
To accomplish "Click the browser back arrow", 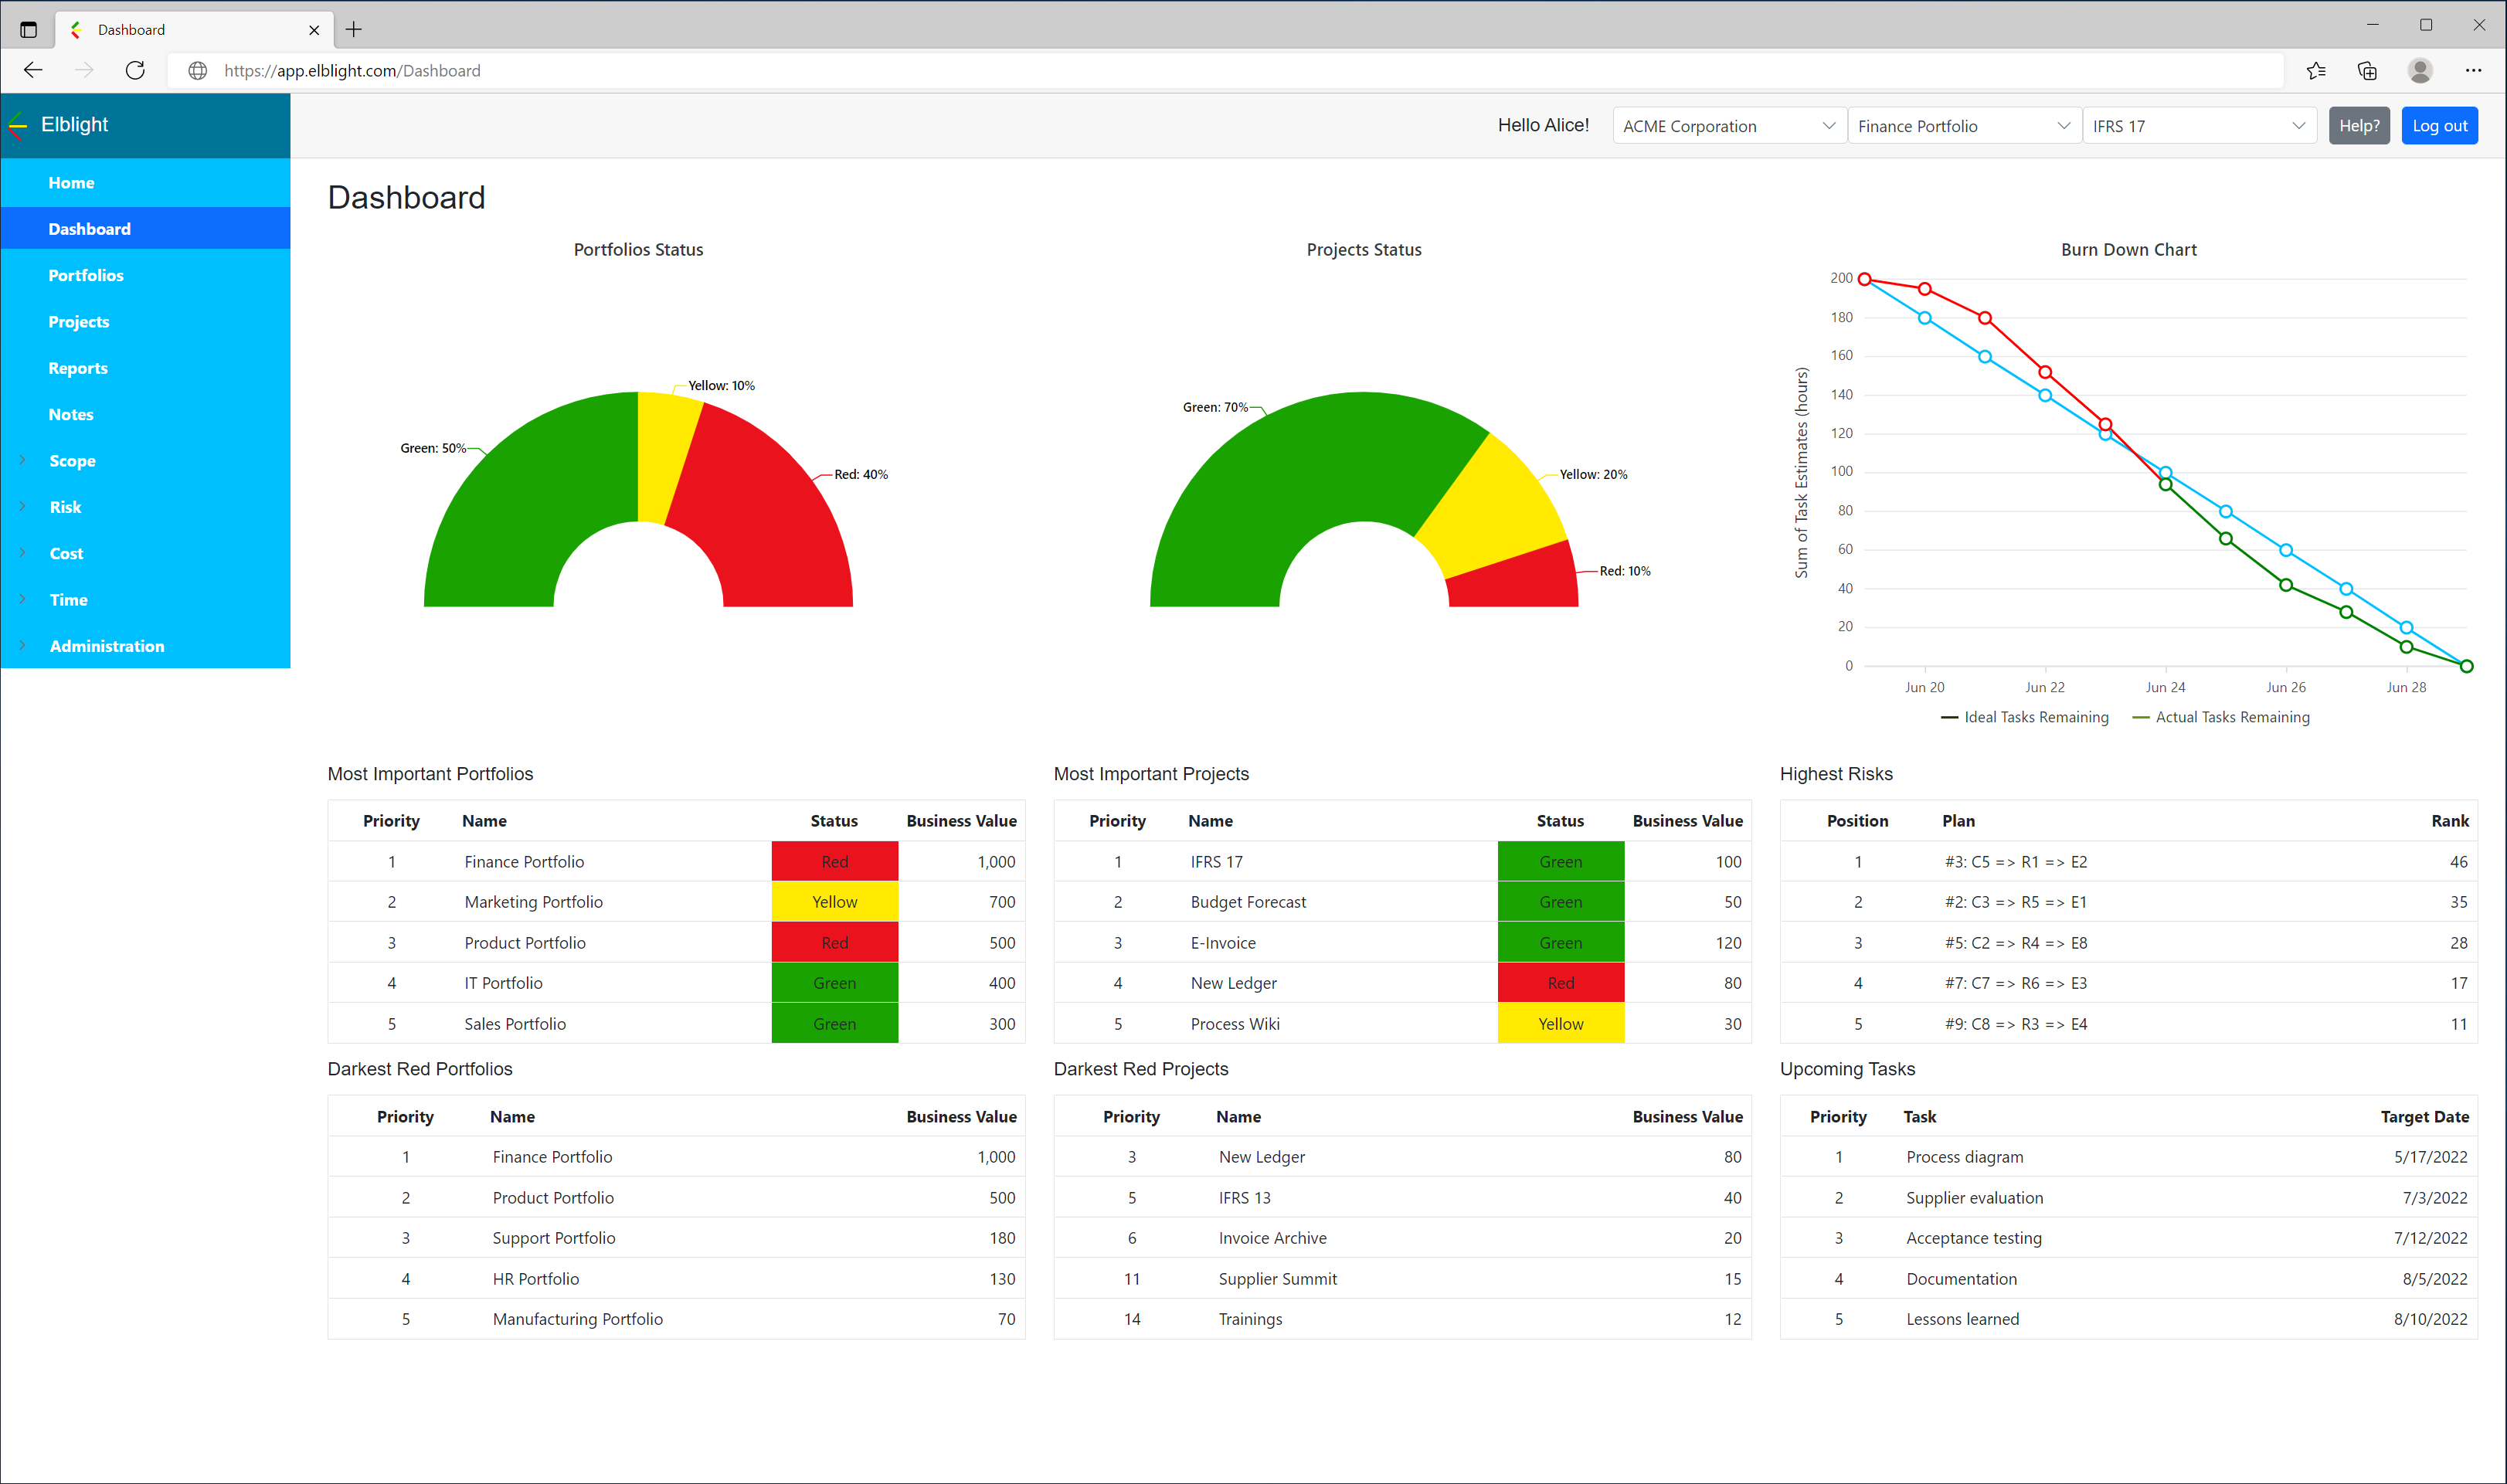I will pyautogui.click(x=33, y=70).
